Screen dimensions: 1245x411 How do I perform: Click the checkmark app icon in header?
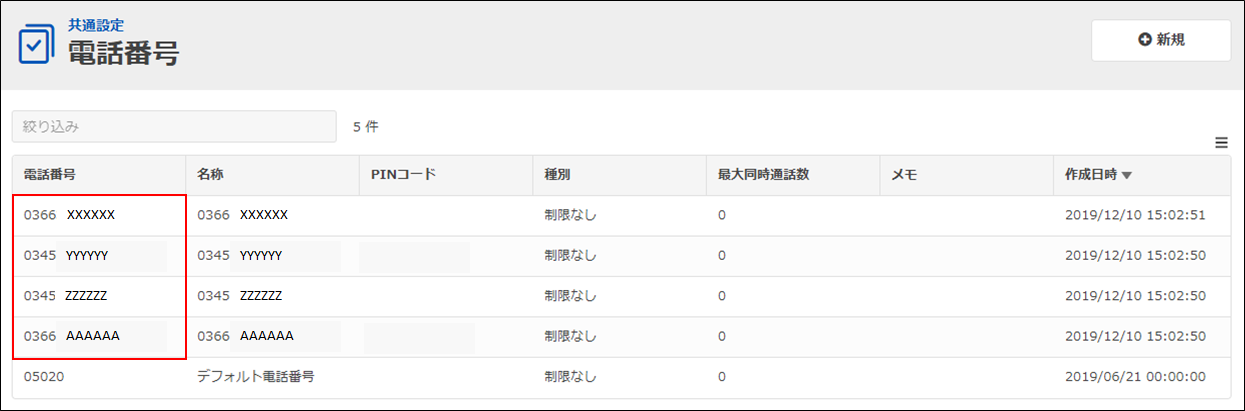click(x=35, y=43)
